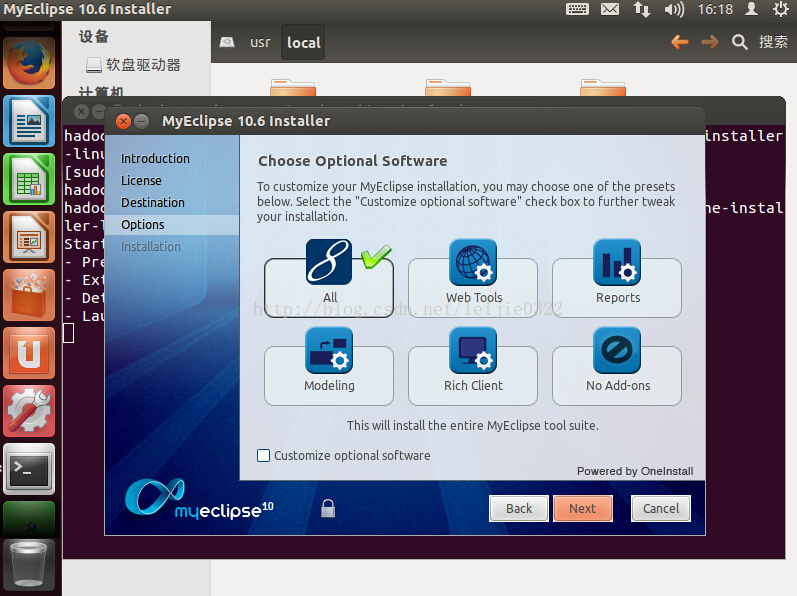Open the mail indicator menu

pyautogui.click(x=610, y=9)
